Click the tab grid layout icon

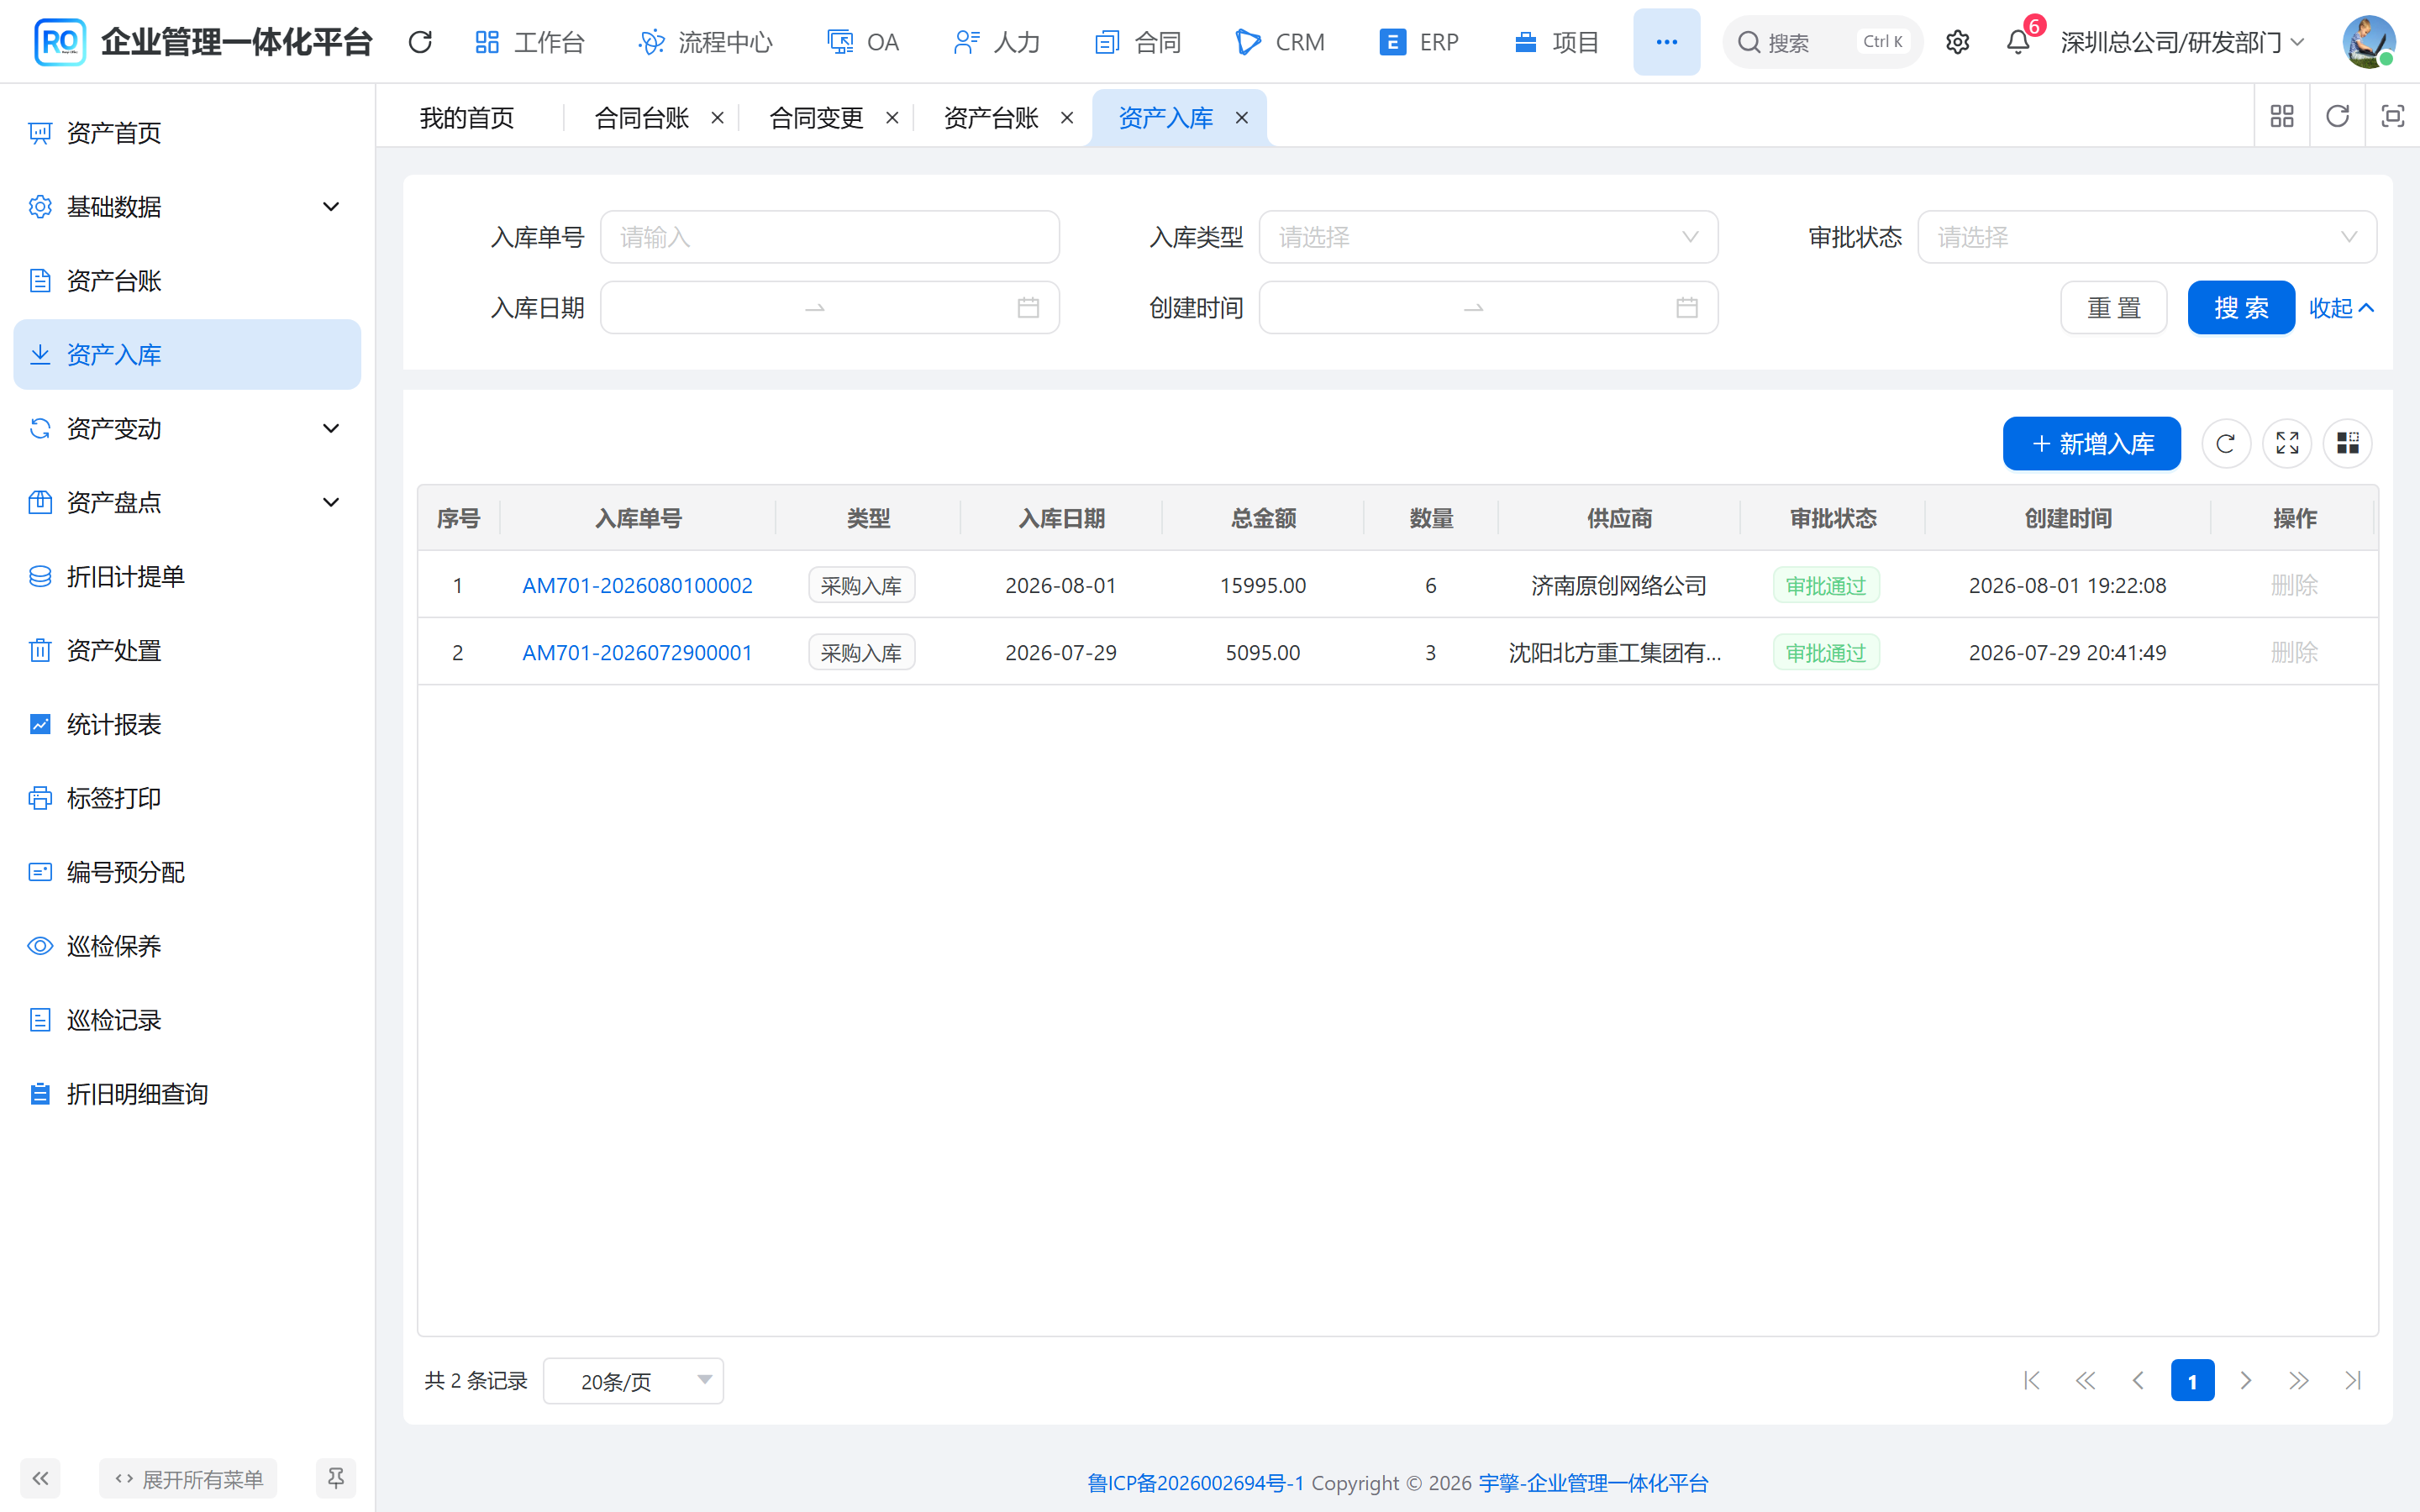[x=2282, y=117]
